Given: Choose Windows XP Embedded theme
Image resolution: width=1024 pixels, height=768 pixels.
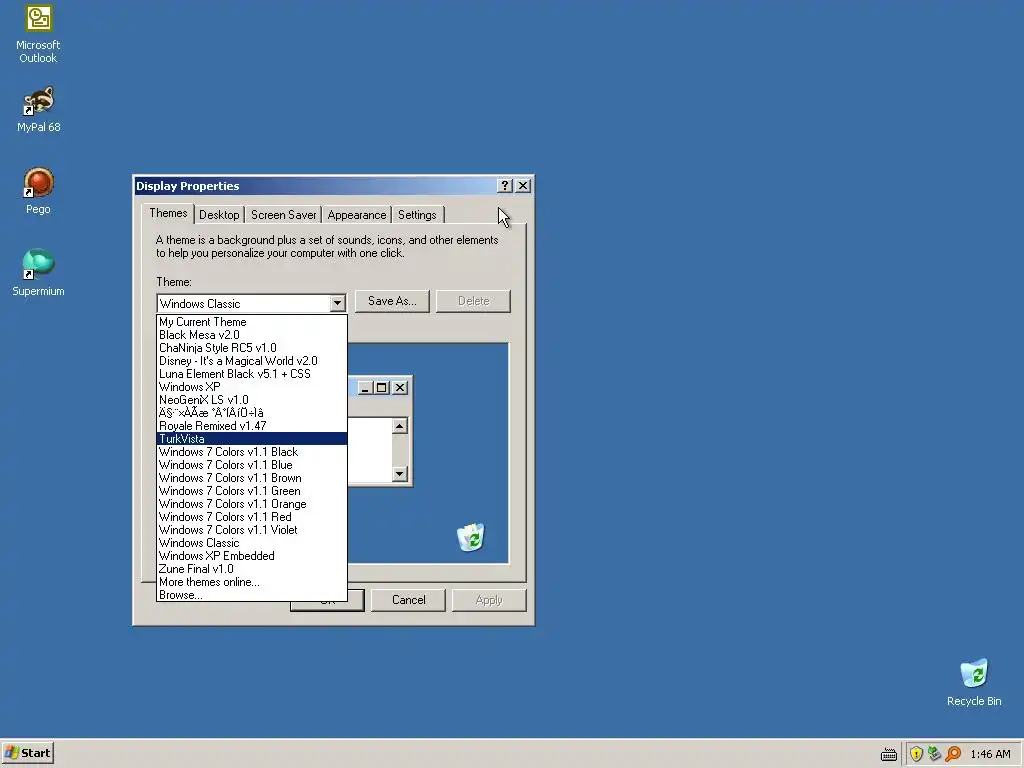Looking at the screenshot, I should (251, 556).
